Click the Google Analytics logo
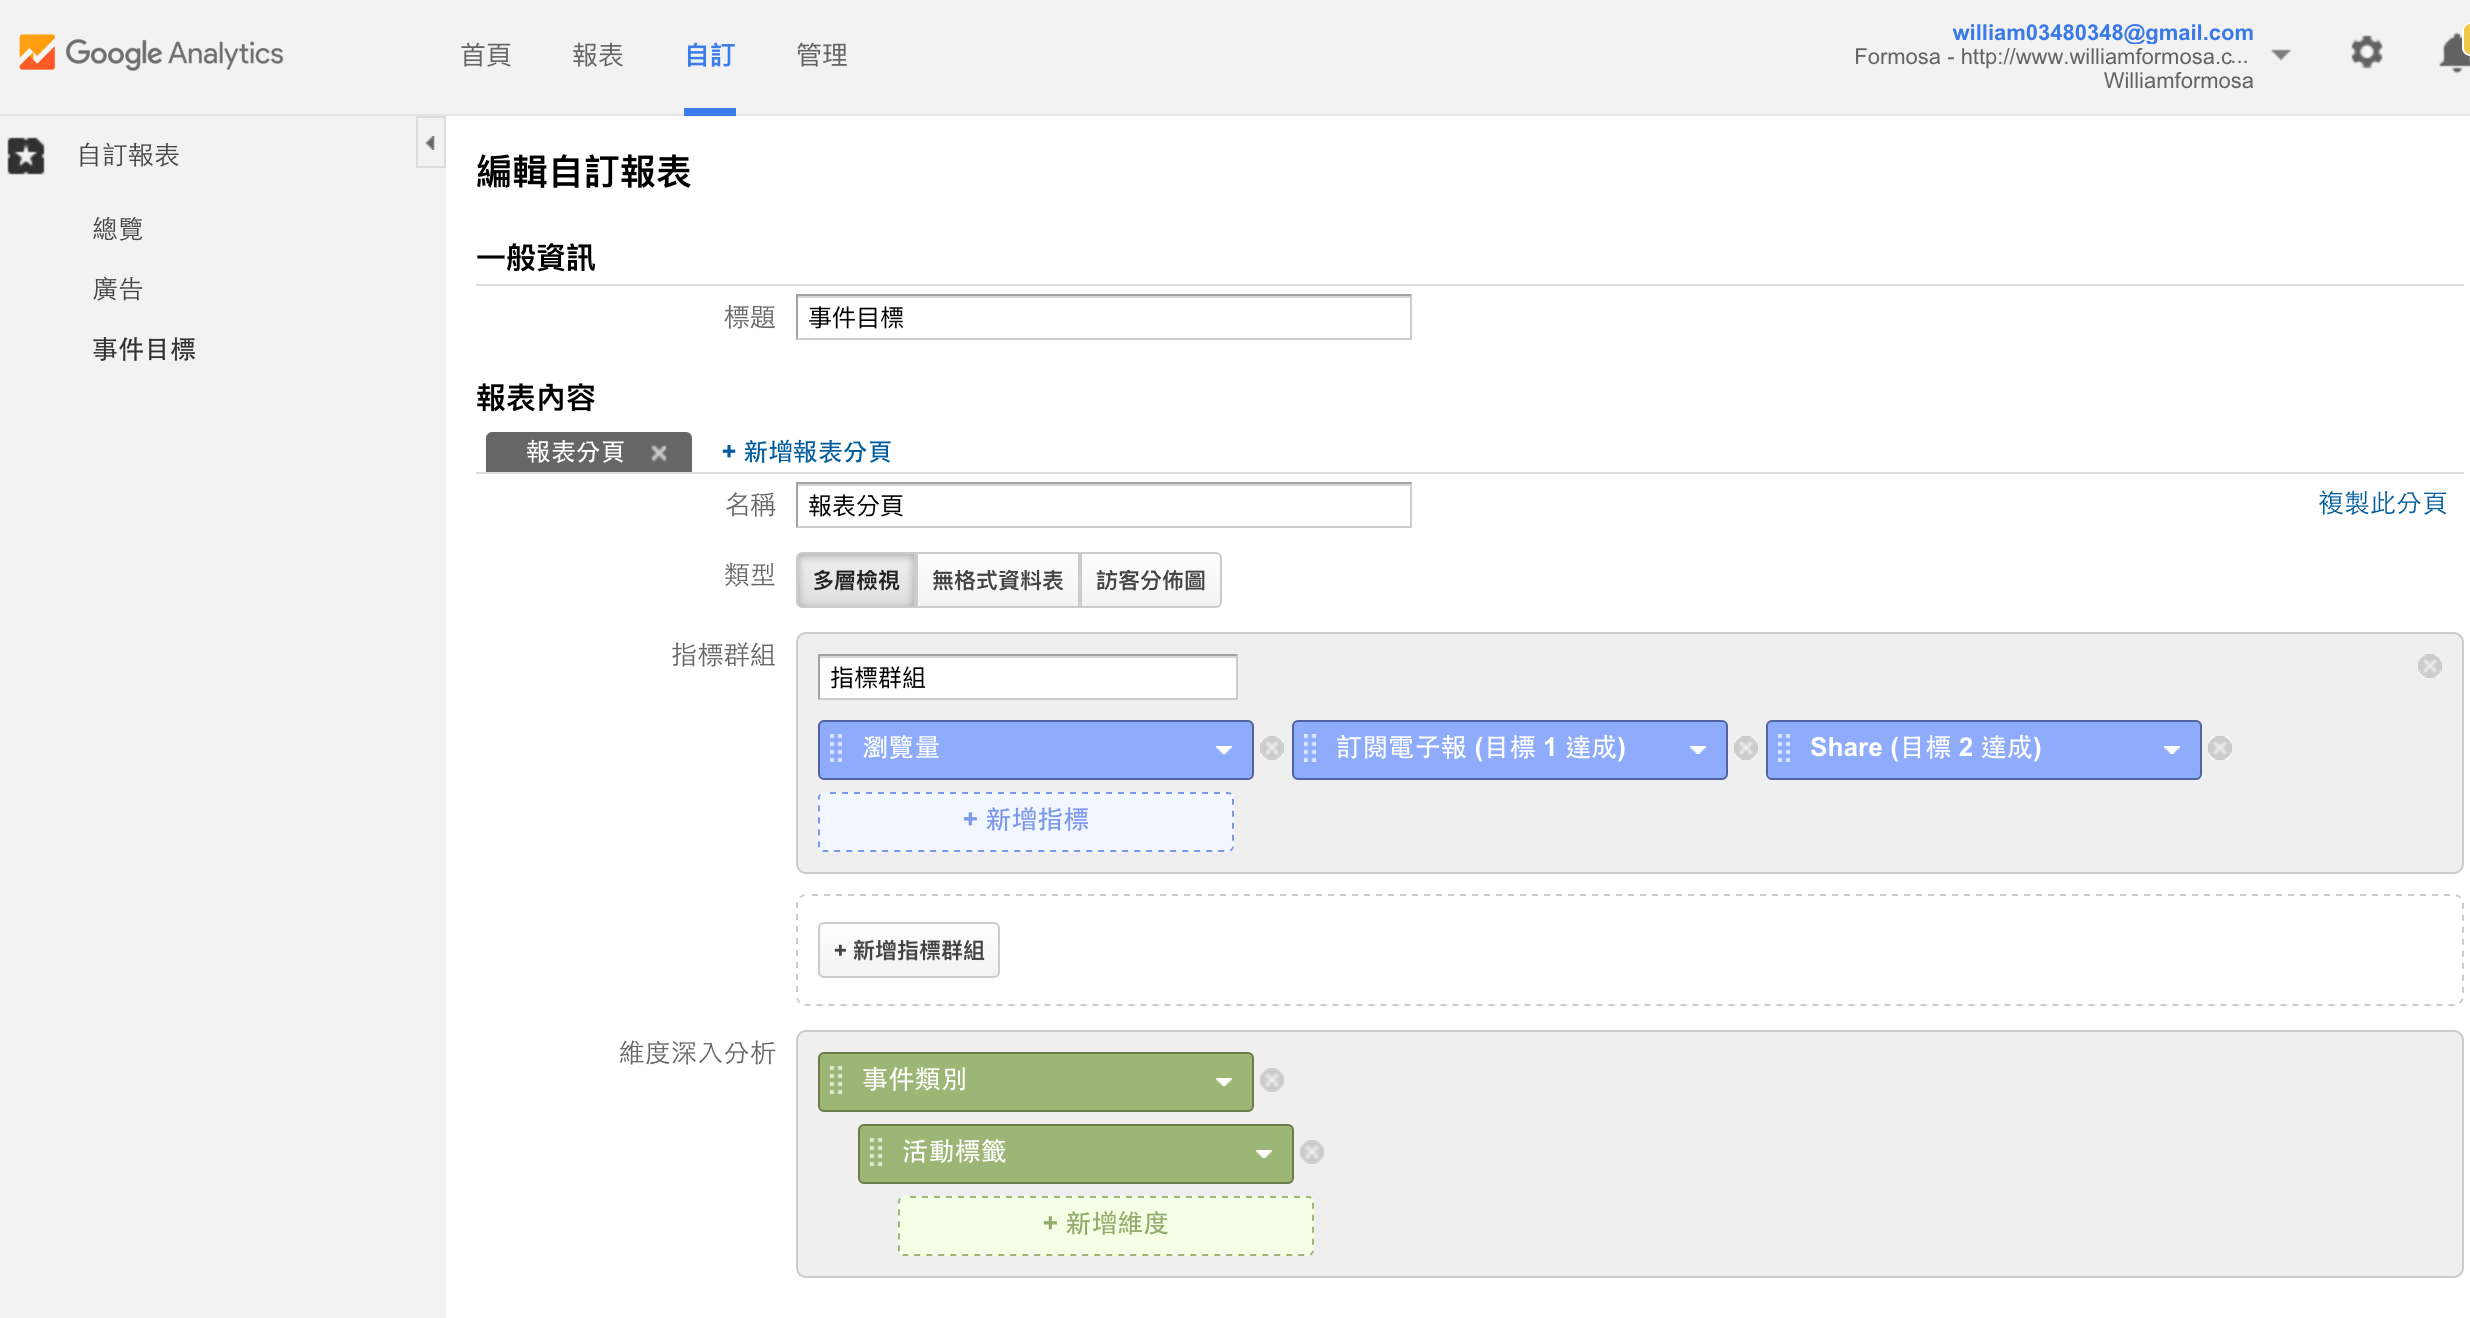Image resolution: width=2470 pixels, height=1318 pixels. 151,53
